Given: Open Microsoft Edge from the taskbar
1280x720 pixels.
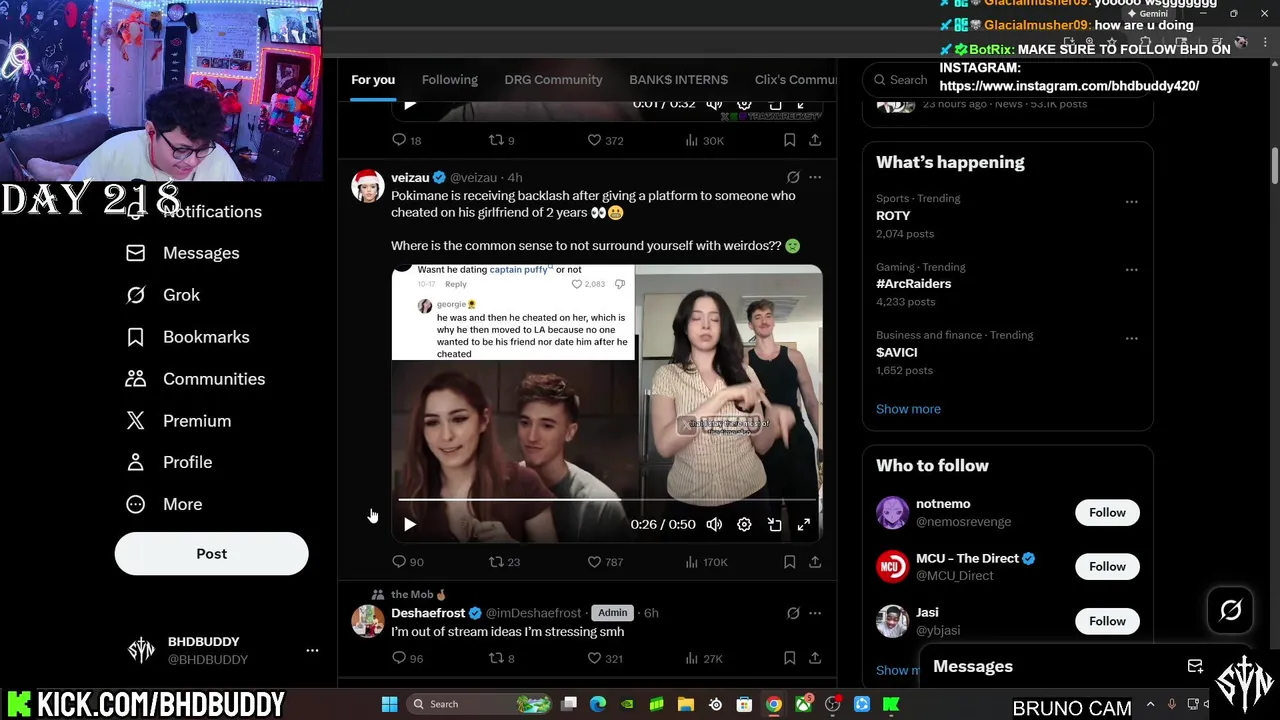Looking at the screenshot, I should tap(598, 704).
